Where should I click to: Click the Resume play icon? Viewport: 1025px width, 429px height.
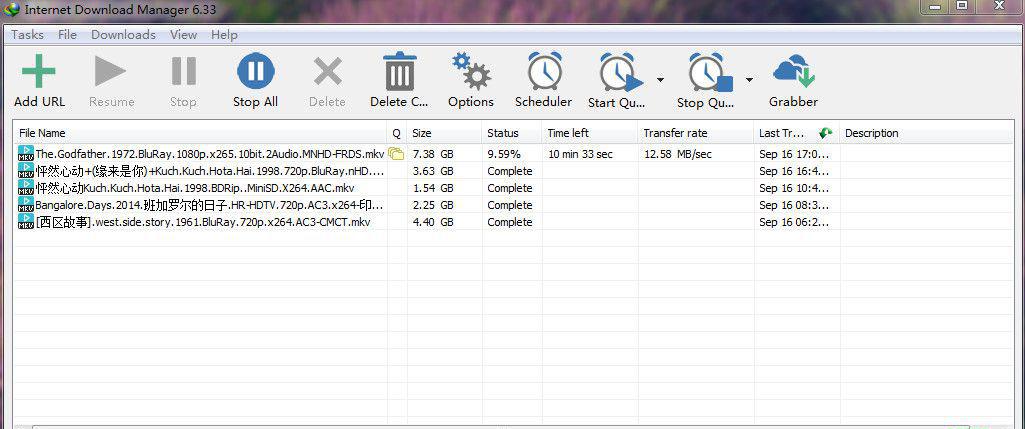(110, 71)
